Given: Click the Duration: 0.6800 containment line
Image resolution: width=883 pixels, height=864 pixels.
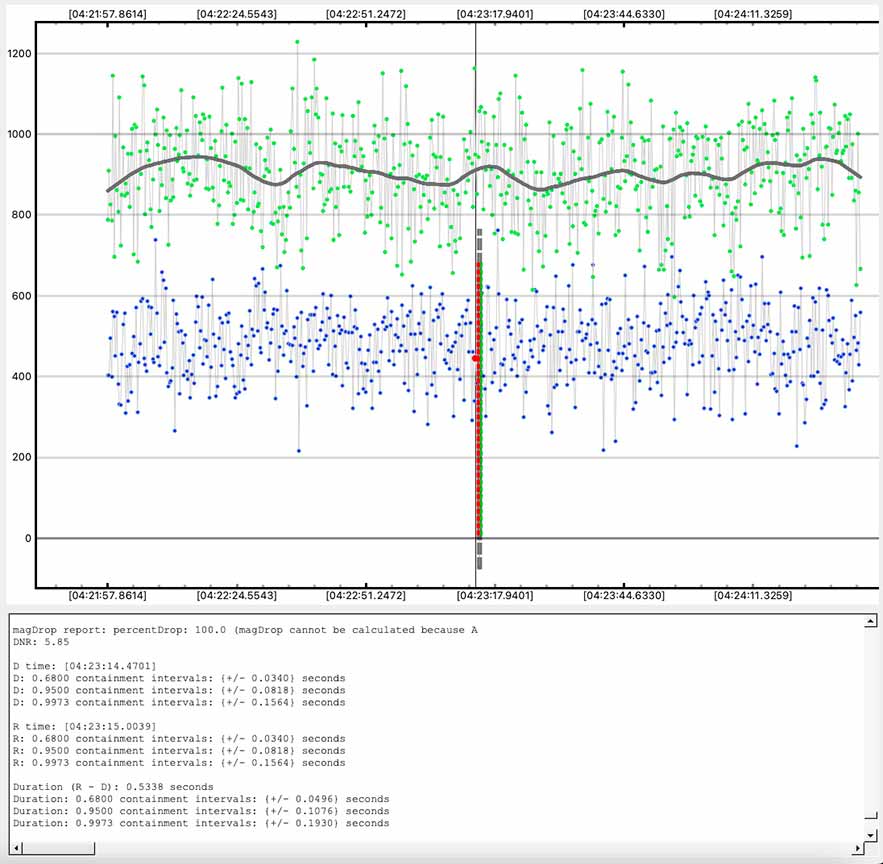Looking at the screenshot, I should click(x=201, y=799).
